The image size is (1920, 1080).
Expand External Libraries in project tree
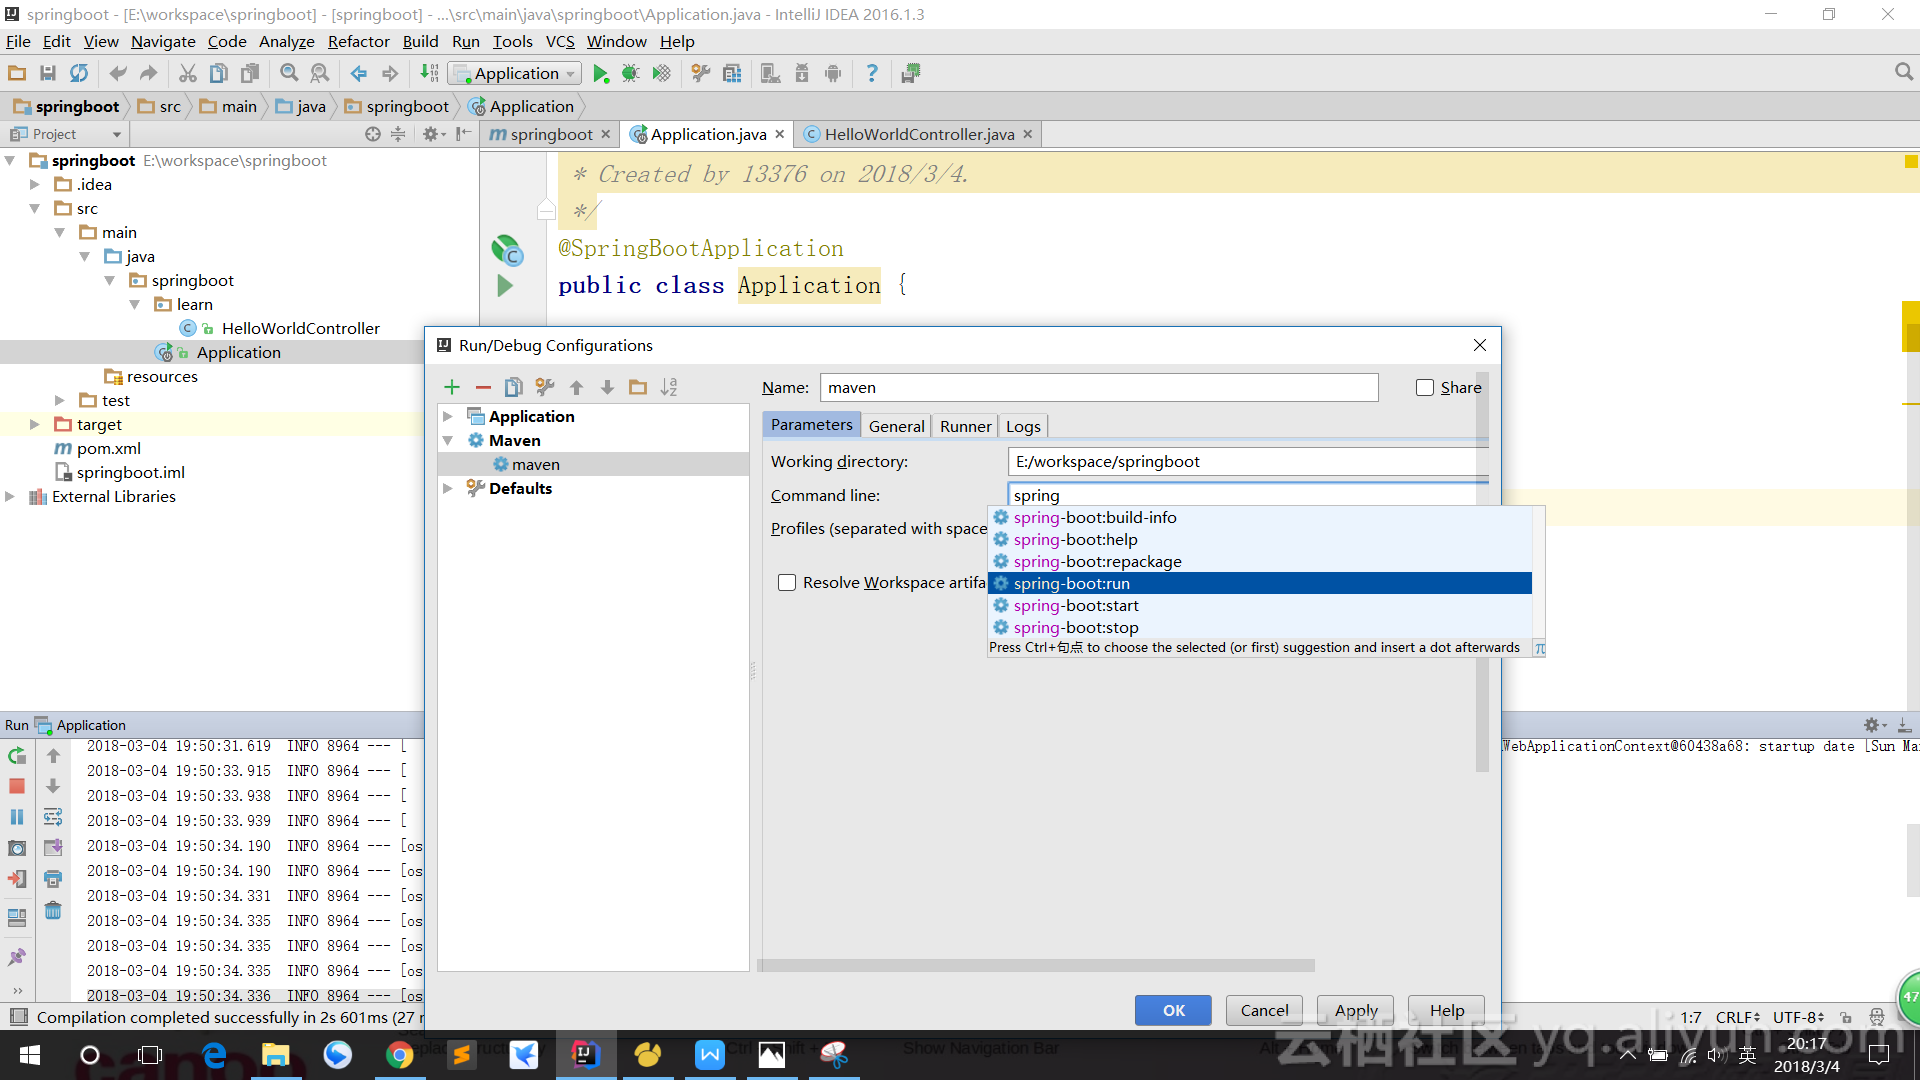coord(10,497)
